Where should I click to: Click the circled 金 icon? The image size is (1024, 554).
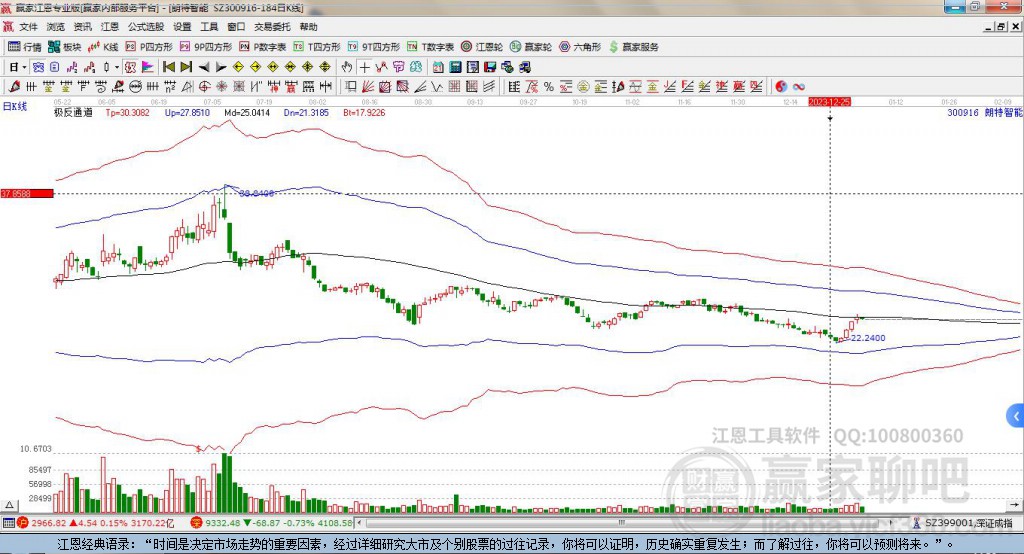click(x=583, y=86)
